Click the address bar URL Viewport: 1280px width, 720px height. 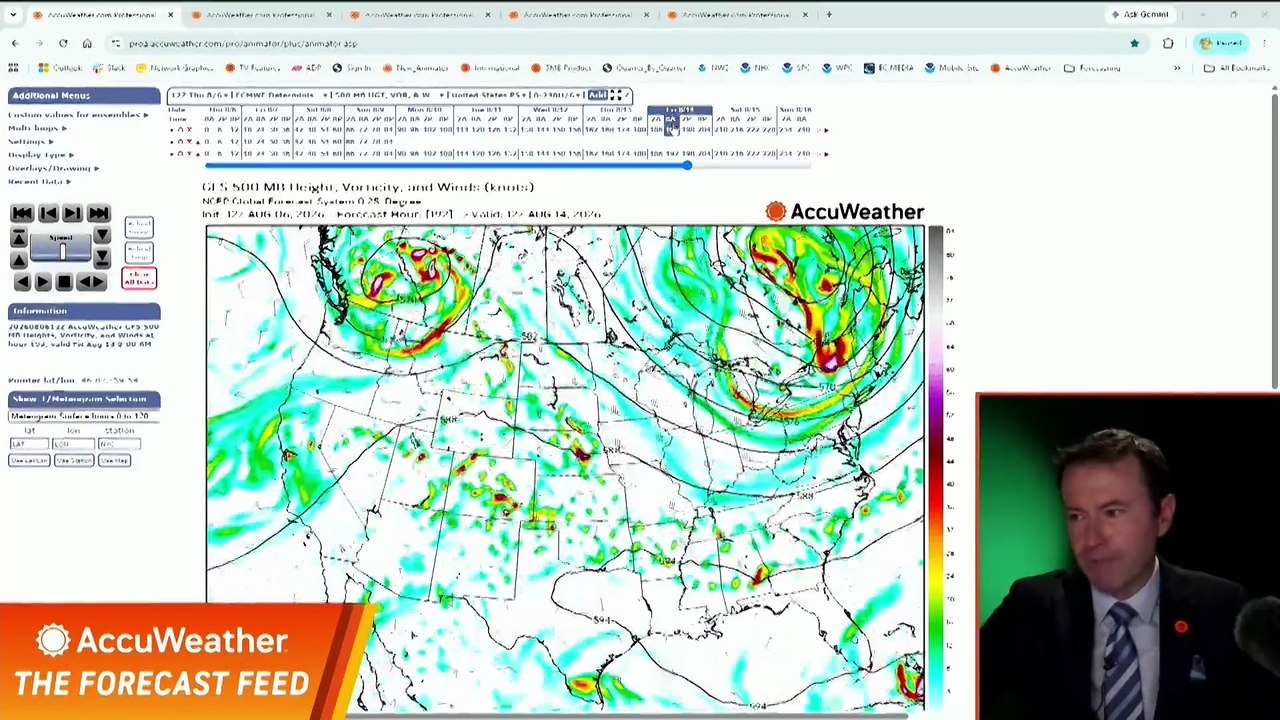pos(243,43)
